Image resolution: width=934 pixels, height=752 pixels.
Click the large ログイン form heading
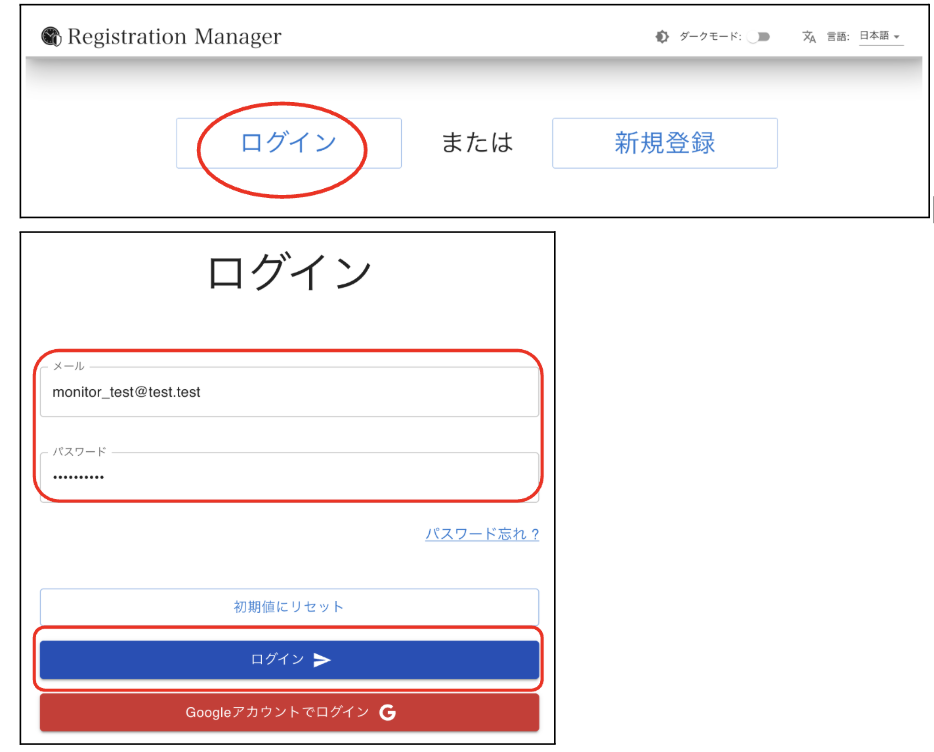(x=289, y=272)
